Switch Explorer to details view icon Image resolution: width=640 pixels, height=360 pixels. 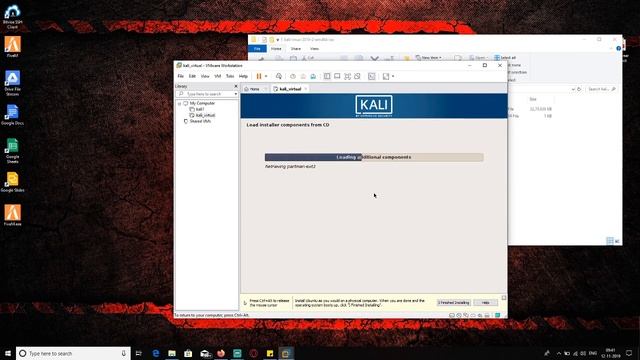tap(610, 241)
